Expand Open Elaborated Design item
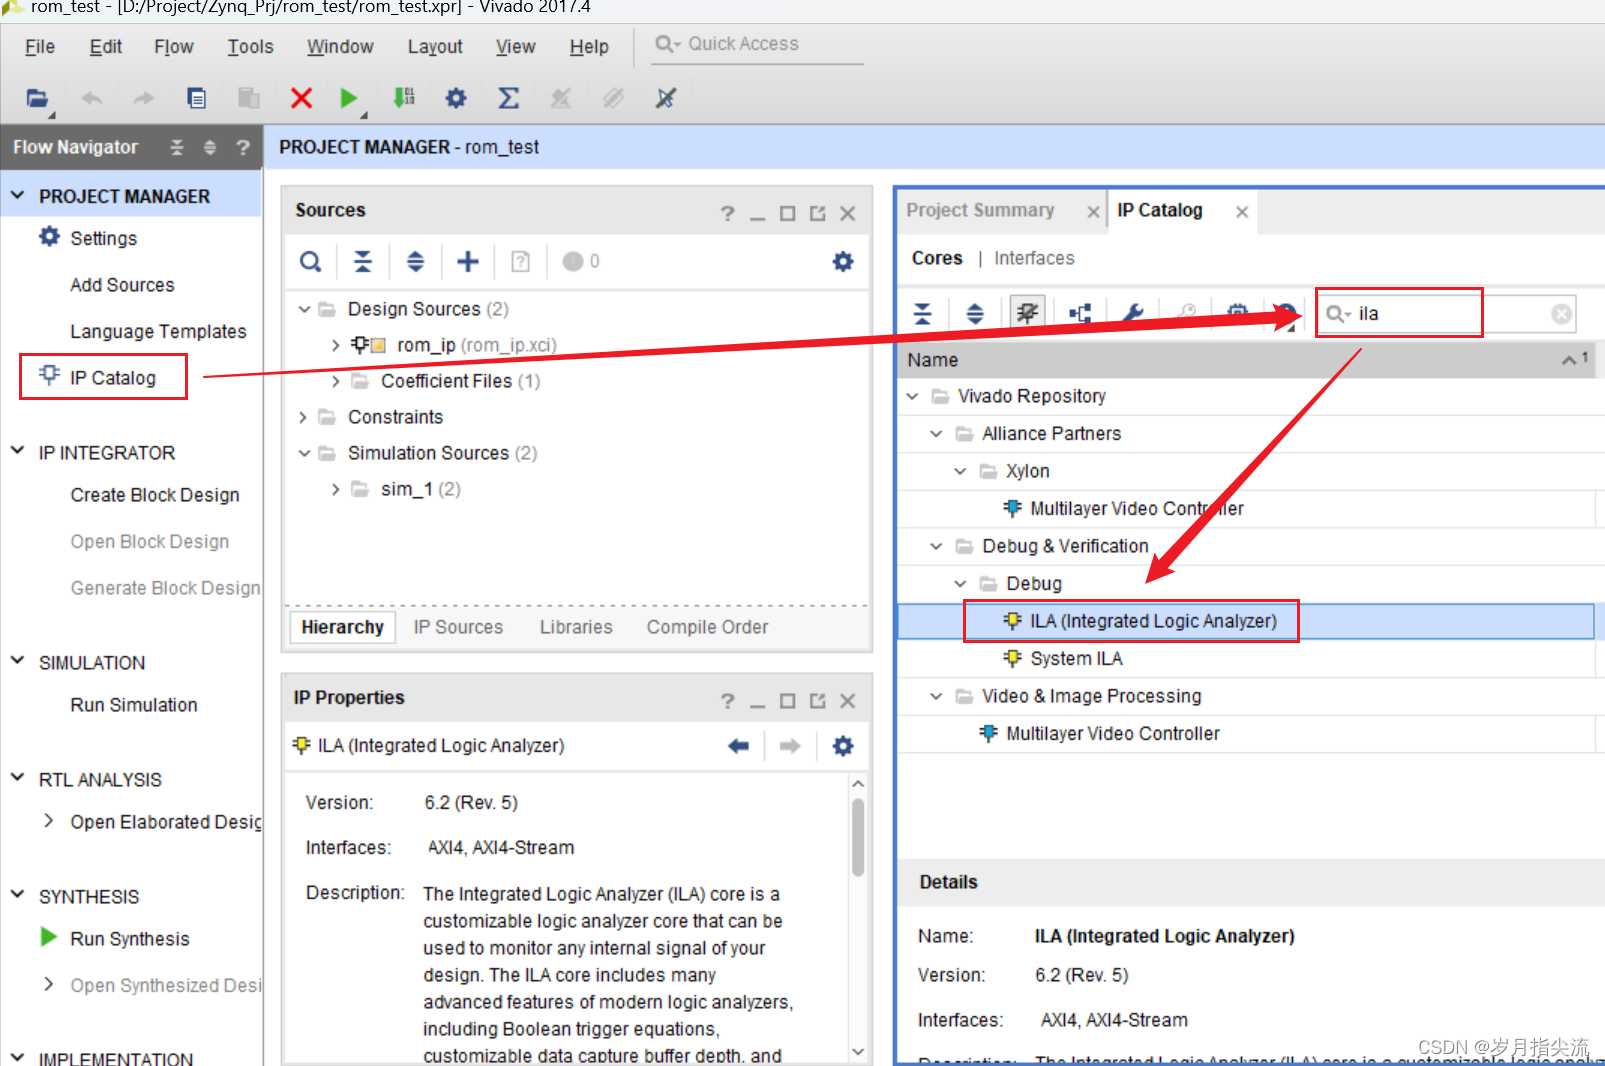Viewport: 1605px width, 1066px height. click(x=48, y=821)
